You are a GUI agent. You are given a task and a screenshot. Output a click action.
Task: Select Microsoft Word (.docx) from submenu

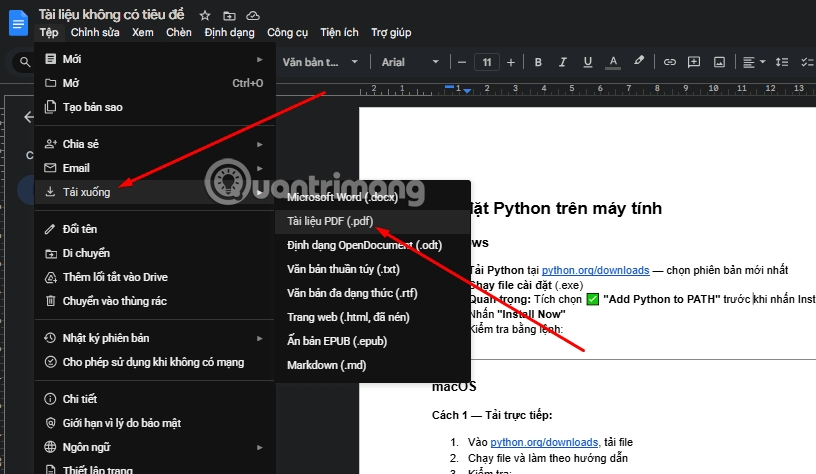tap(342, 197)
